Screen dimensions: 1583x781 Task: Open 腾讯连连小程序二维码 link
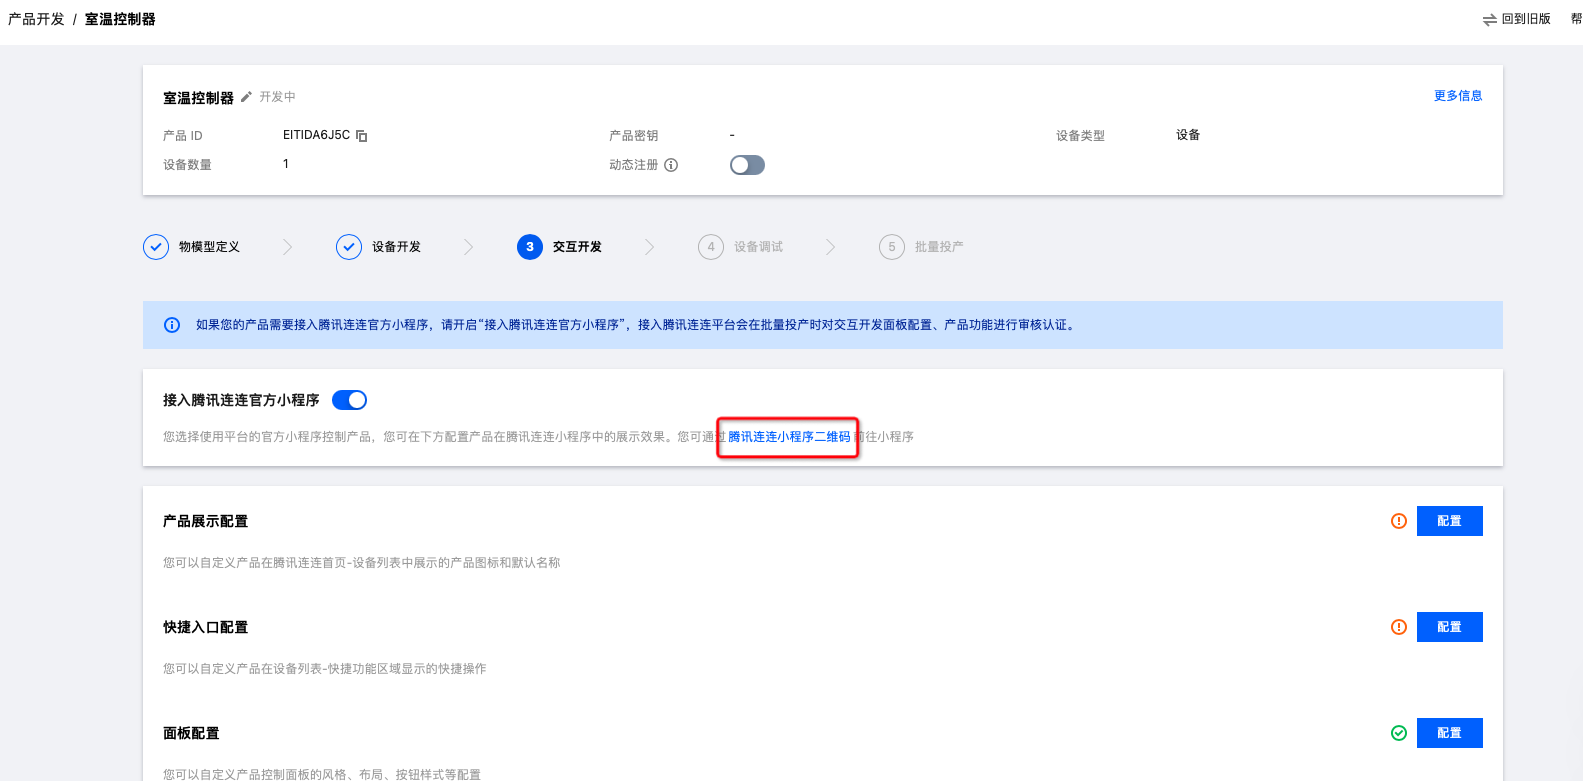(x=789, y=437)
